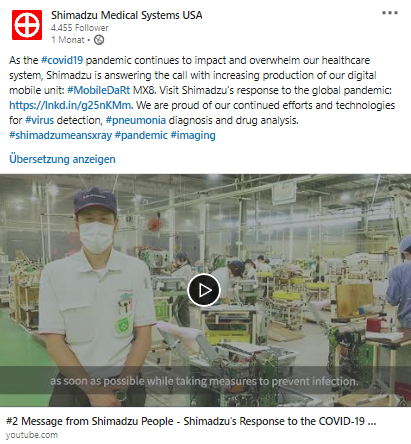This screenshot has width=411, height=444.
Task: Click the #shimadzumeansxray hashtag
Action: 60,135
